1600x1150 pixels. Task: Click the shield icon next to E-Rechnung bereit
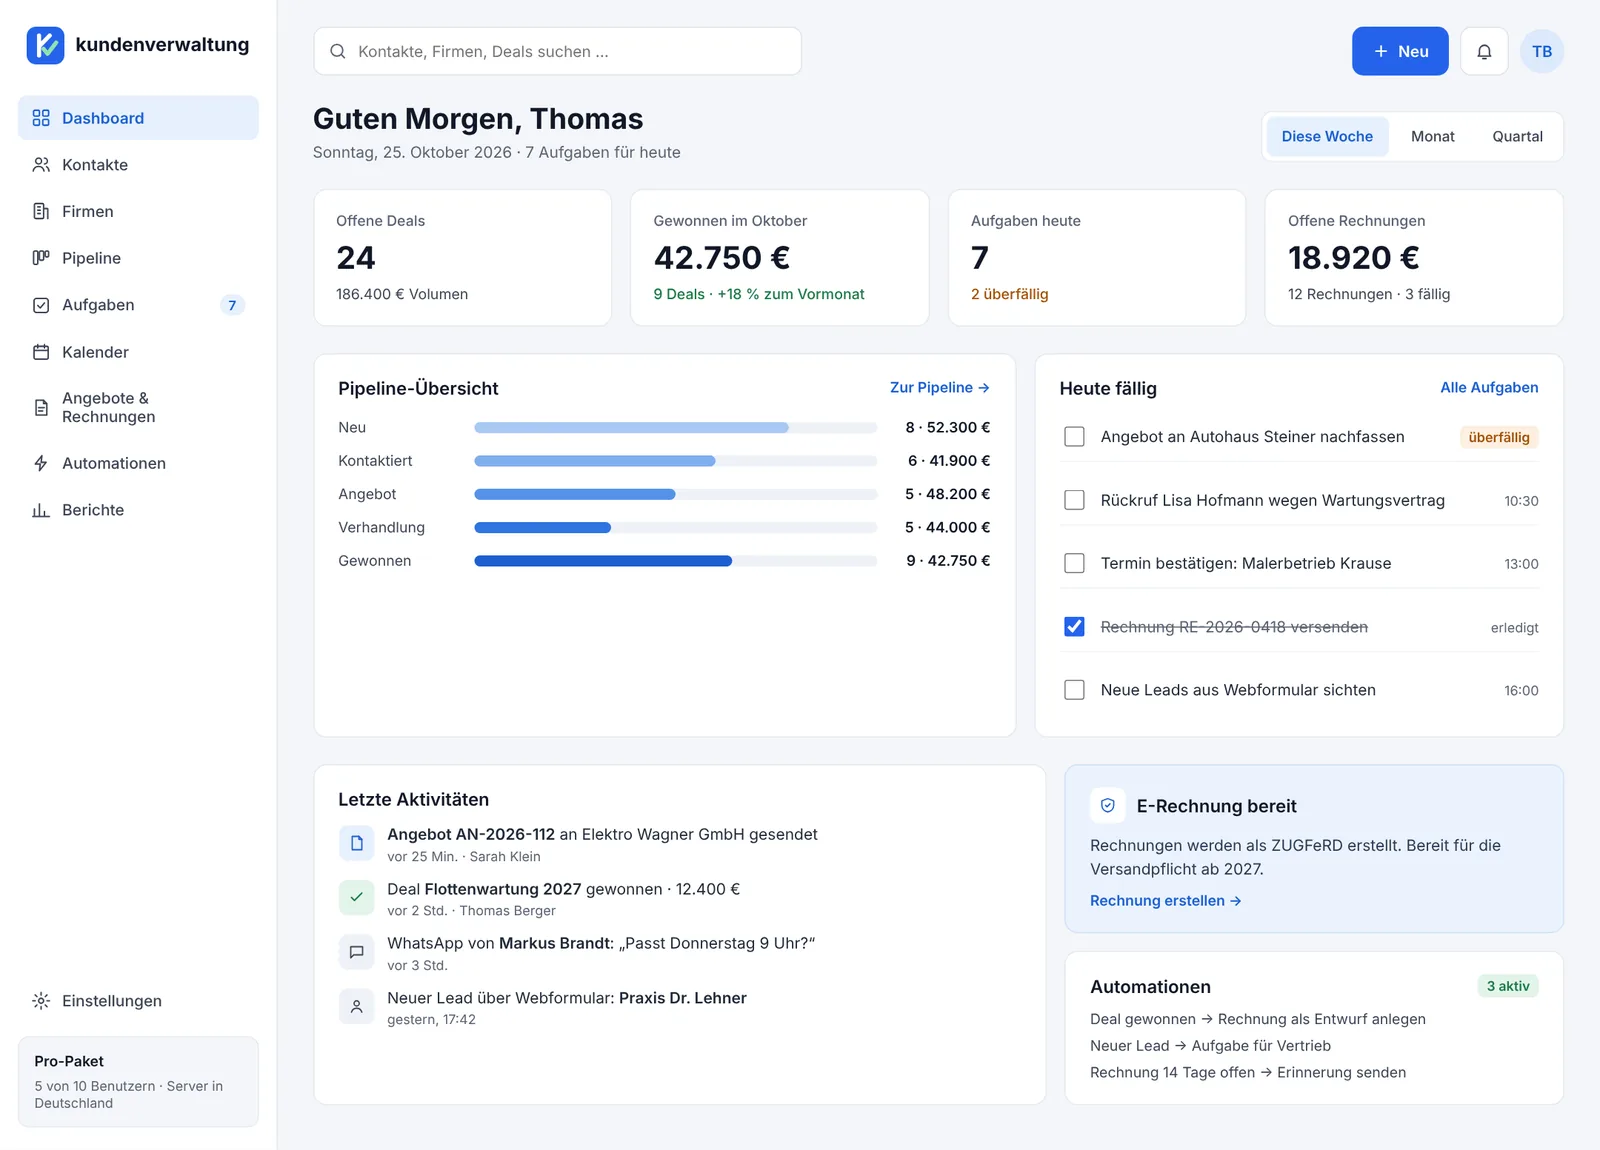(x=1108, y=806)
